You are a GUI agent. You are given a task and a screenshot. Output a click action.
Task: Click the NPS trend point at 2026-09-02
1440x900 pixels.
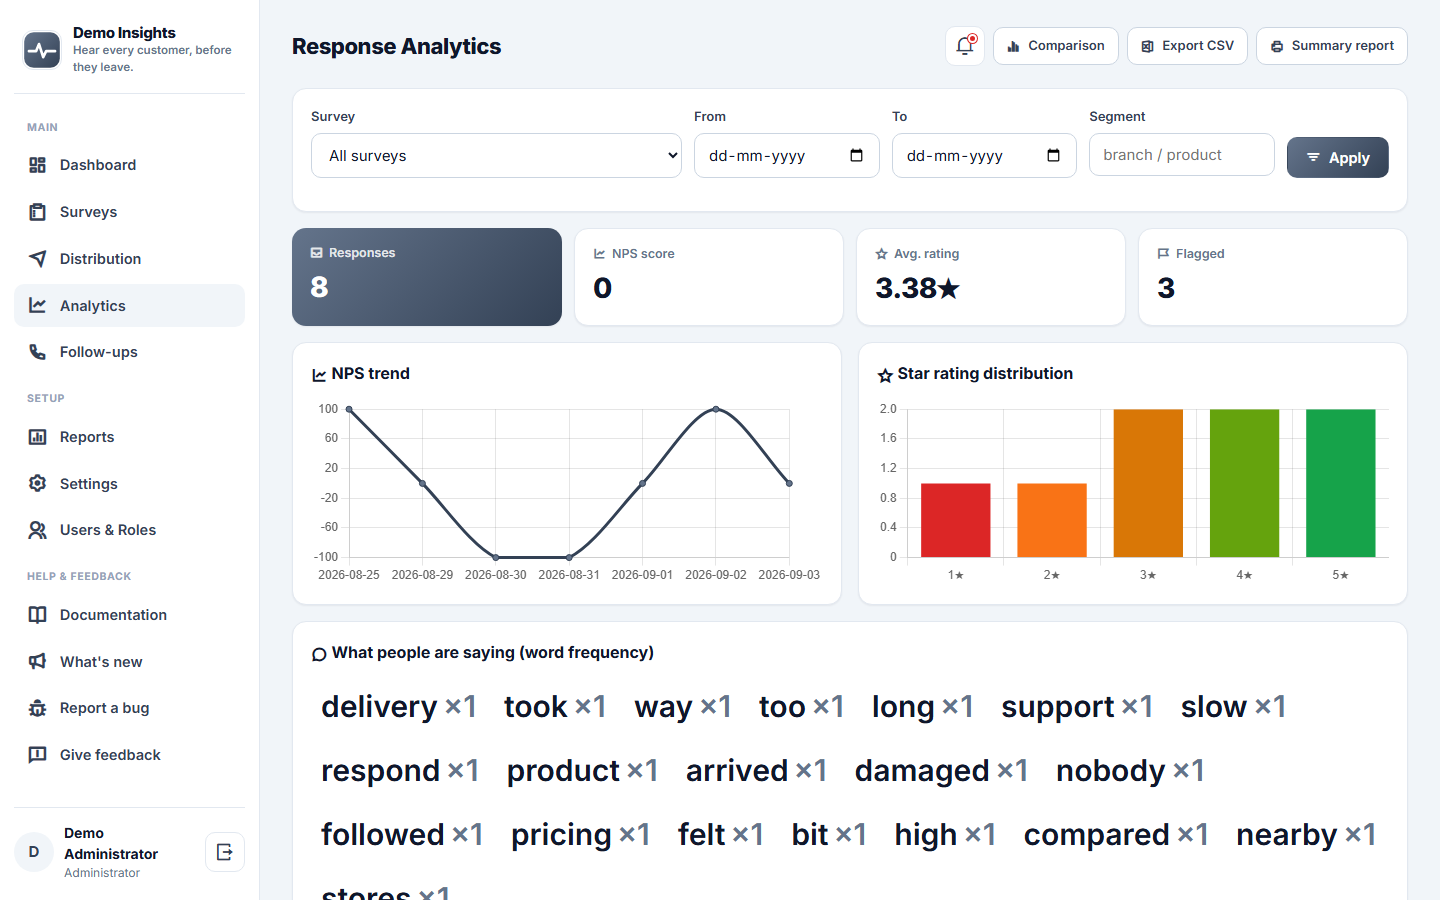[x=716, y=409]
